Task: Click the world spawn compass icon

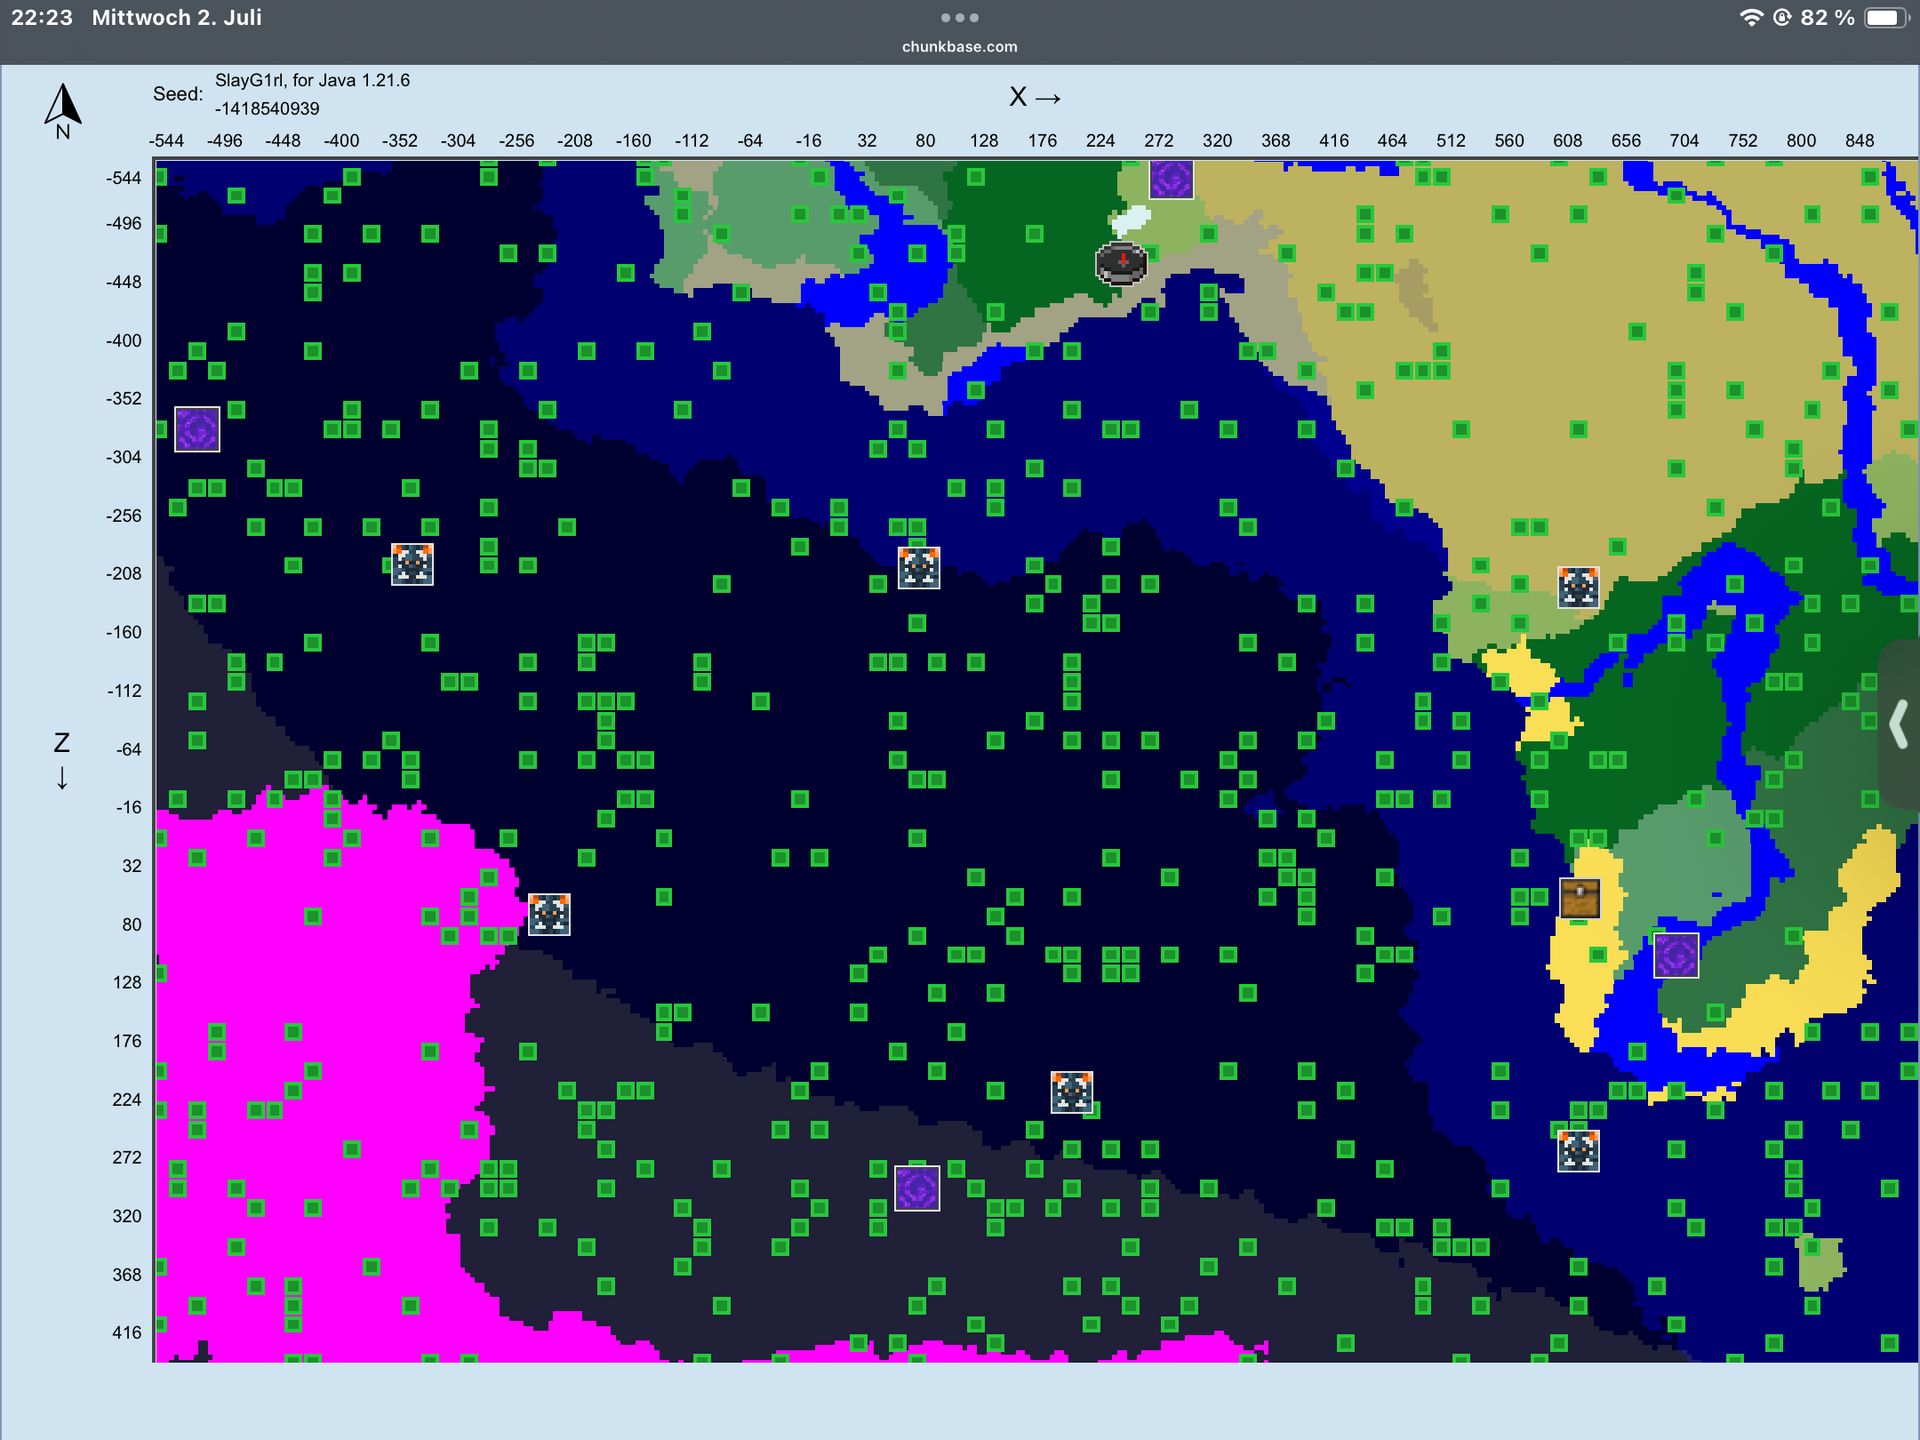Action: (1121, 263)
